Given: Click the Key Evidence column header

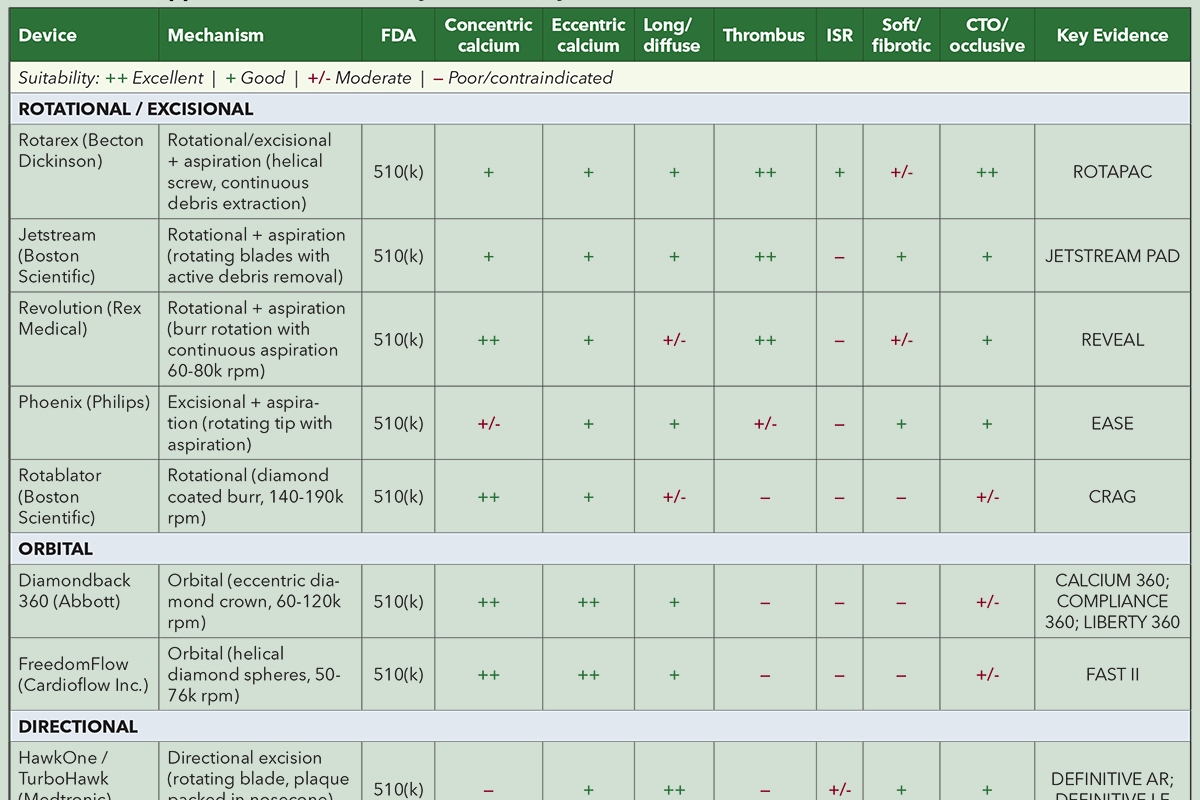Looking at the screenshot, I should coord(1113,35).
